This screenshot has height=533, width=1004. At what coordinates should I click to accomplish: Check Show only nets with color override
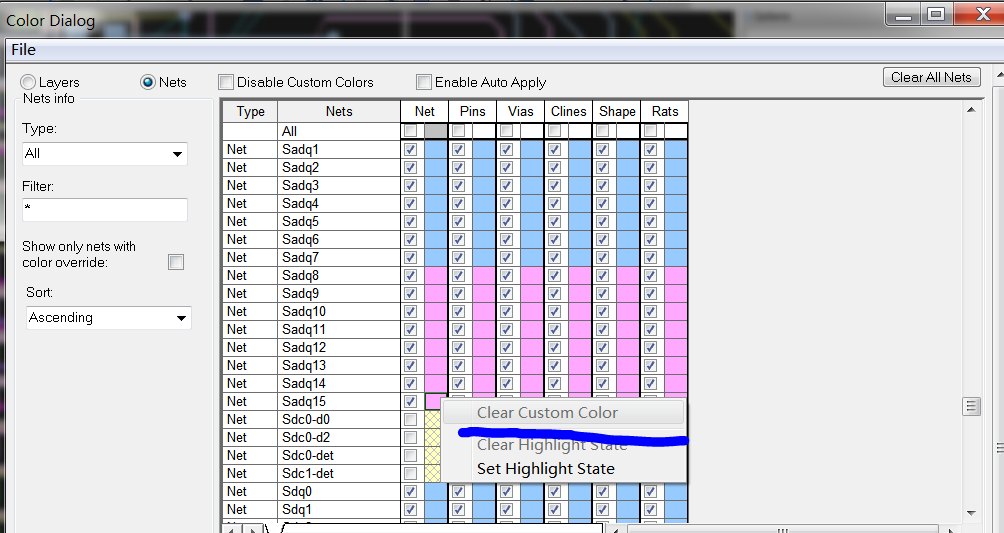click(x=176, y=262)
